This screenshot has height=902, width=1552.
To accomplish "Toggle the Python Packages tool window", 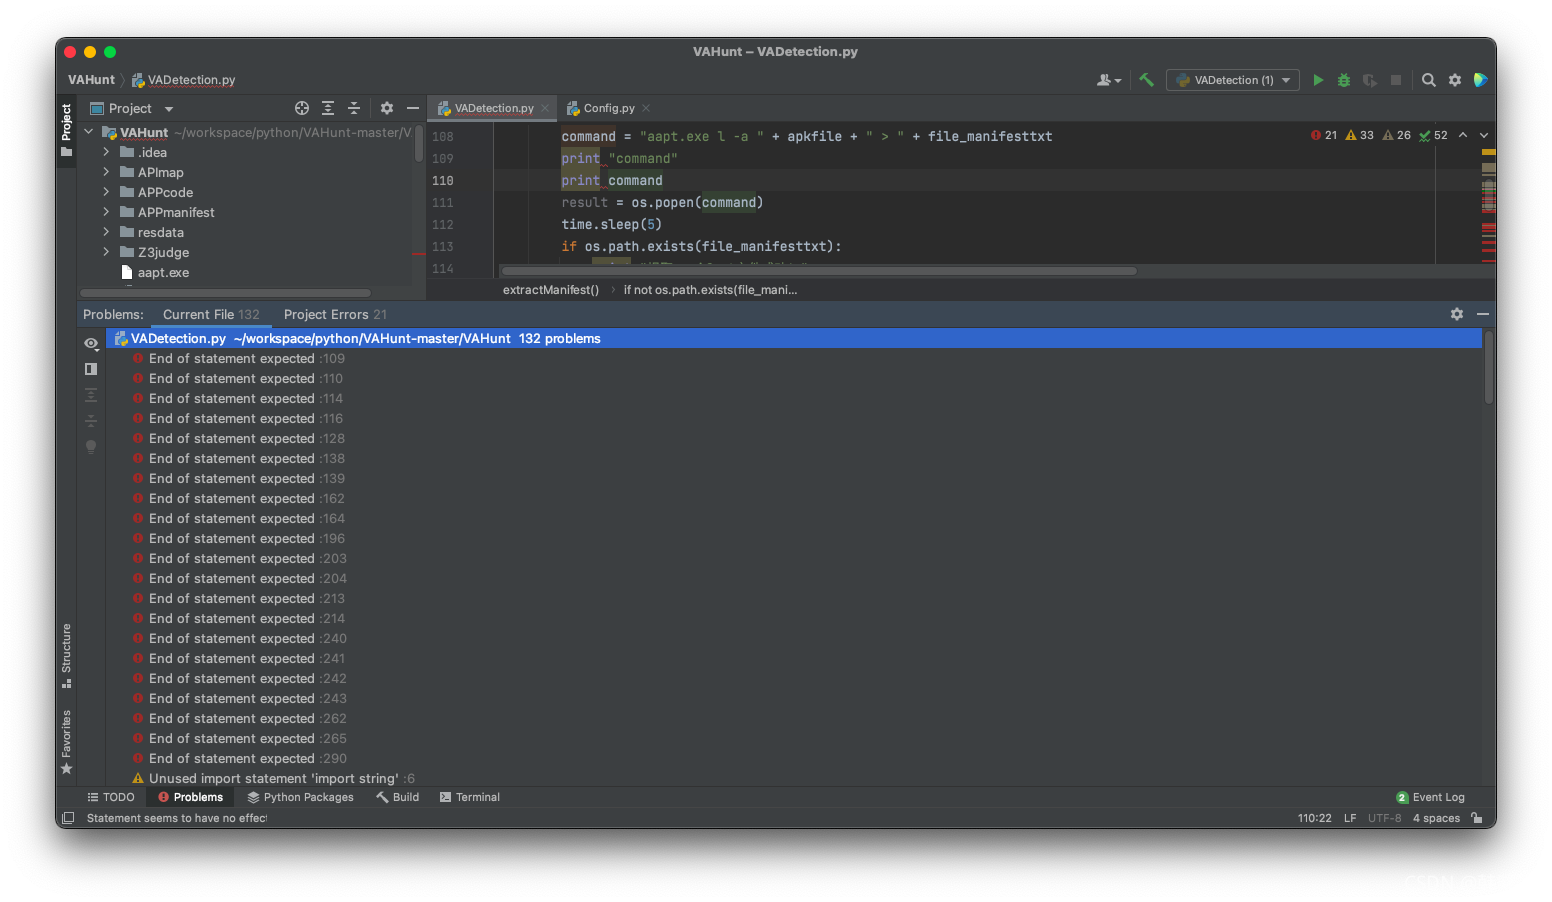I will tap(300, 797).
